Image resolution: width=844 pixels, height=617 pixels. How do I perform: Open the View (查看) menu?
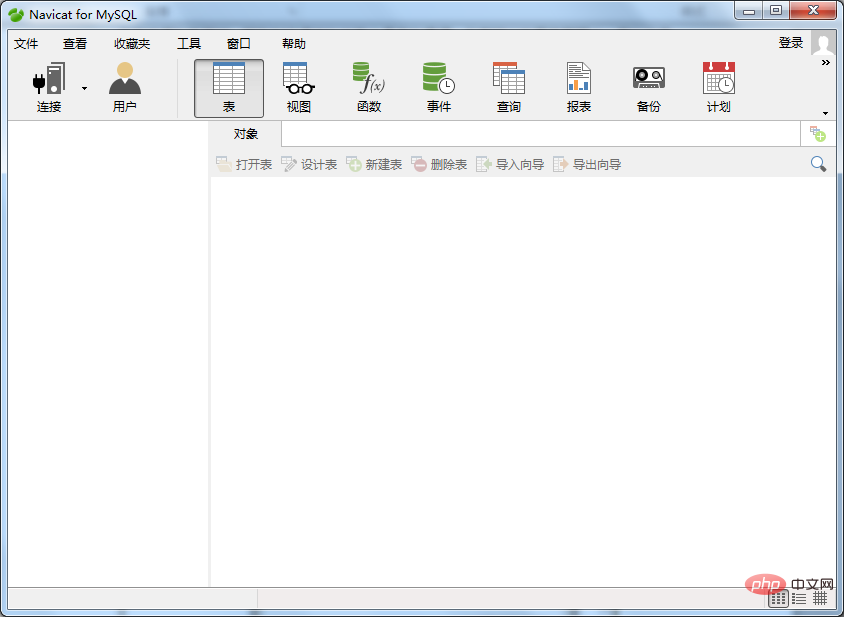pos(75,44)
